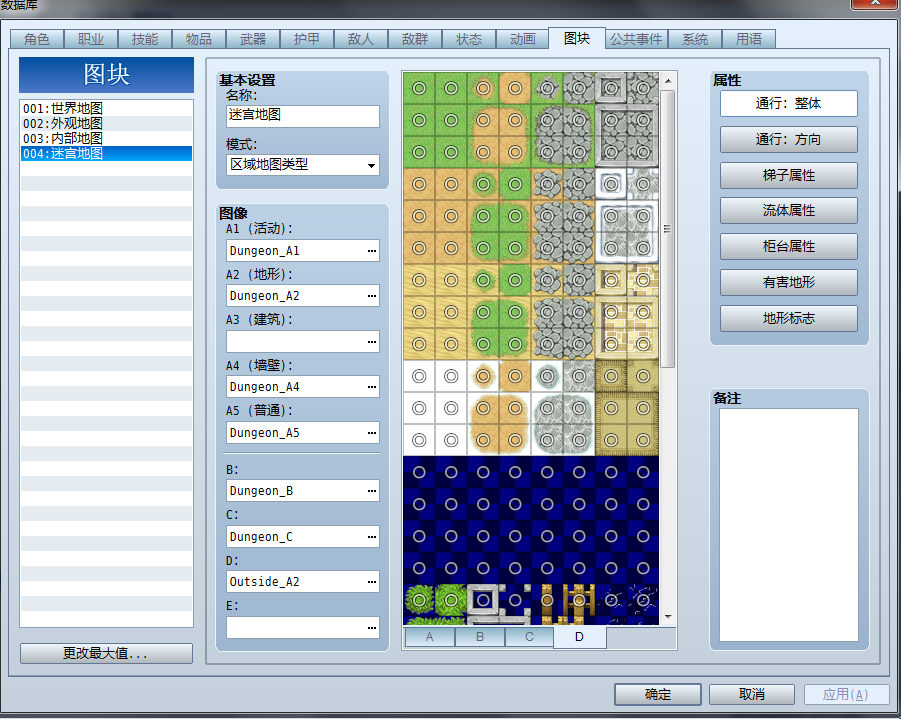Screen dimensions: 901x719
Task: Switch to 有害地形 attribute editing
Action: click(788, 282)
